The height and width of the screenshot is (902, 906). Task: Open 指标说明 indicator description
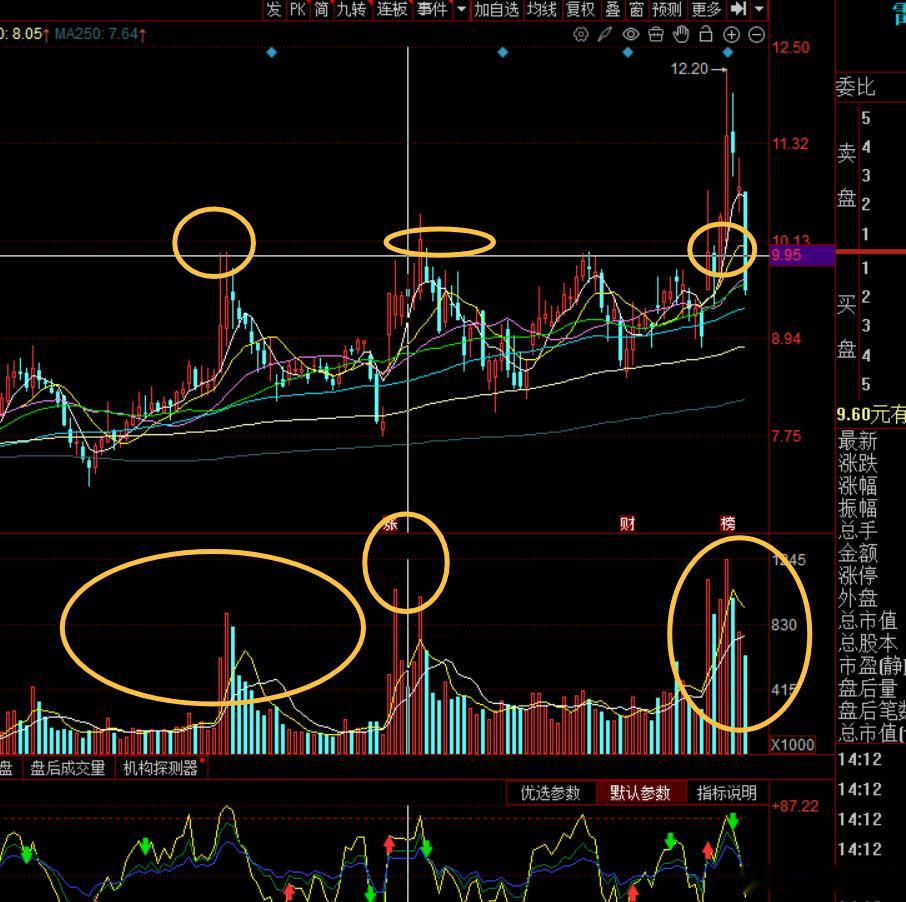coord(727,793)
